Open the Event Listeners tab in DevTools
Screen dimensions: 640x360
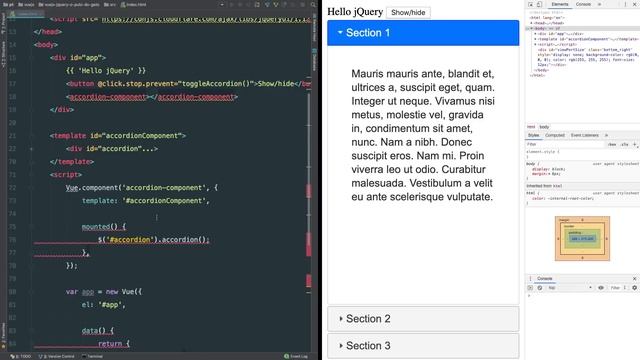(x=584, y=135)
